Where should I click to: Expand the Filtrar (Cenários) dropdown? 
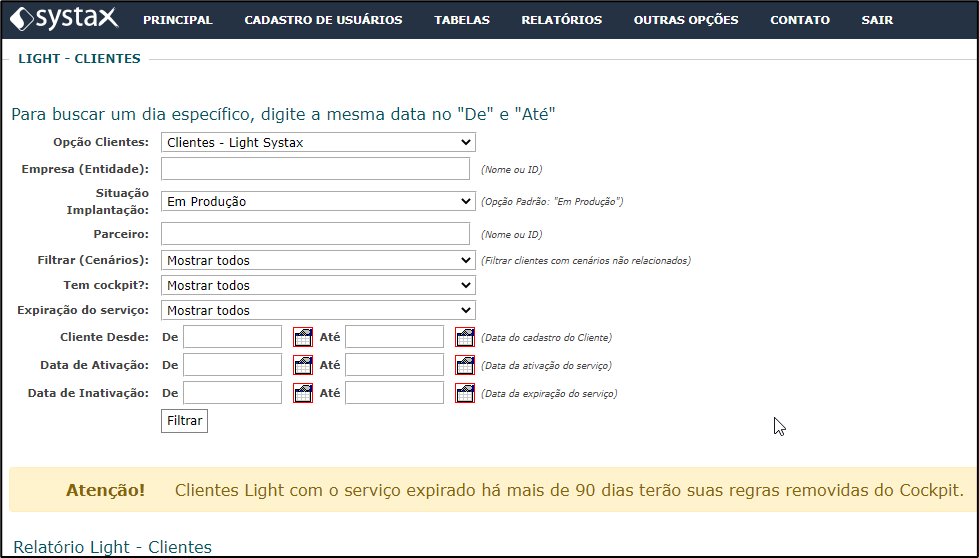point(318,260)
